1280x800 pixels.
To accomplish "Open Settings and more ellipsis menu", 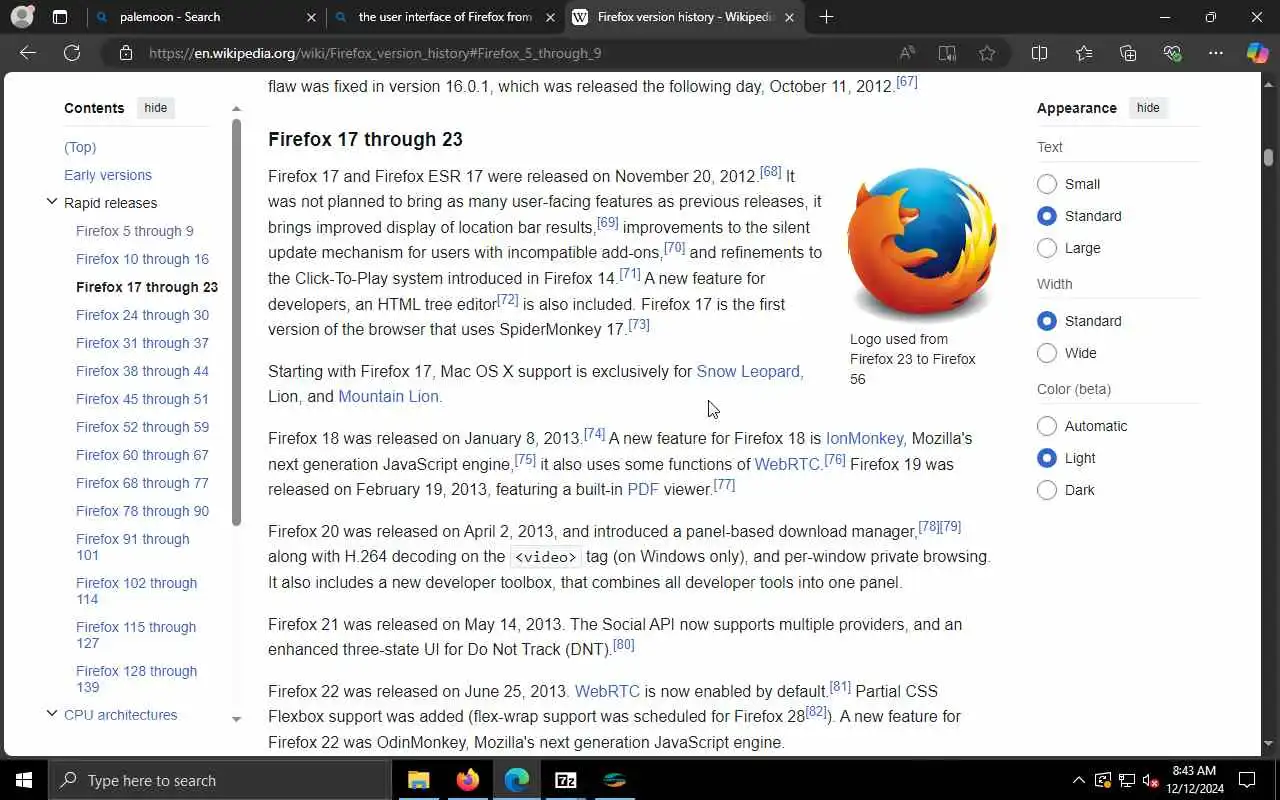I will (x=1216, y=53).
